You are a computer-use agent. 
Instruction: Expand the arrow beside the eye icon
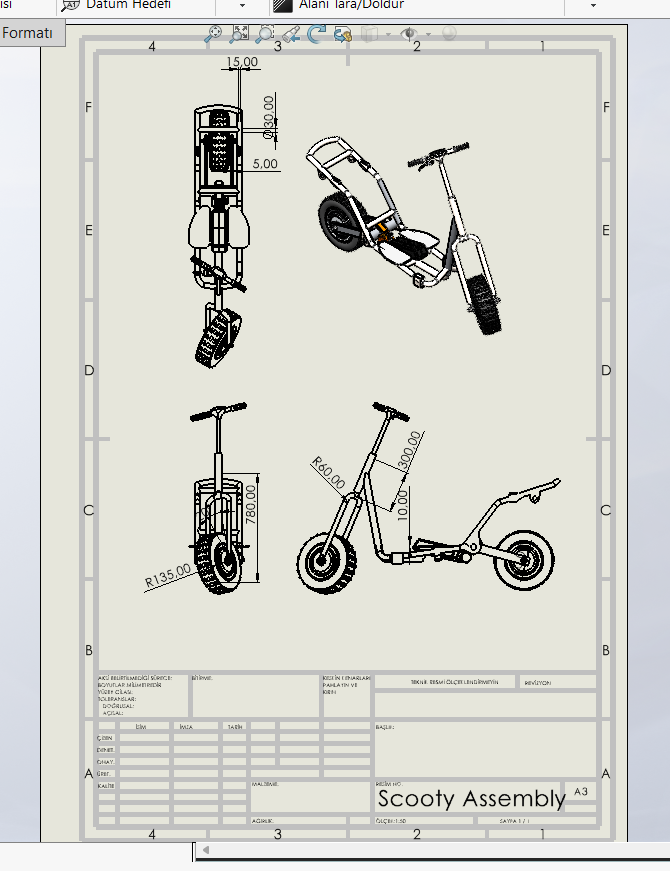(428, 34)
